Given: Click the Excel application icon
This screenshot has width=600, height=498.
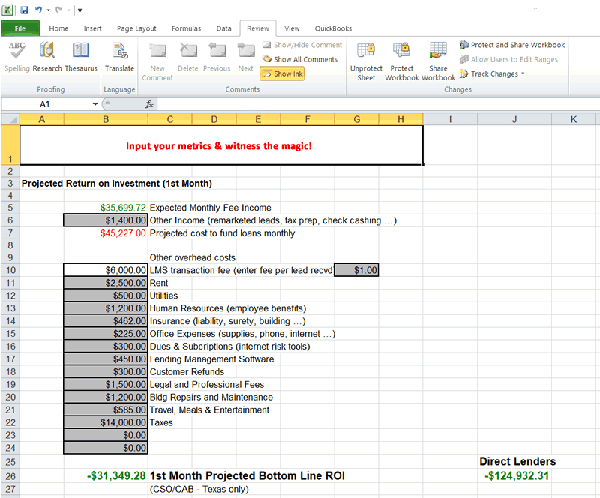Looking at the screenshot, I should [8, 10].
